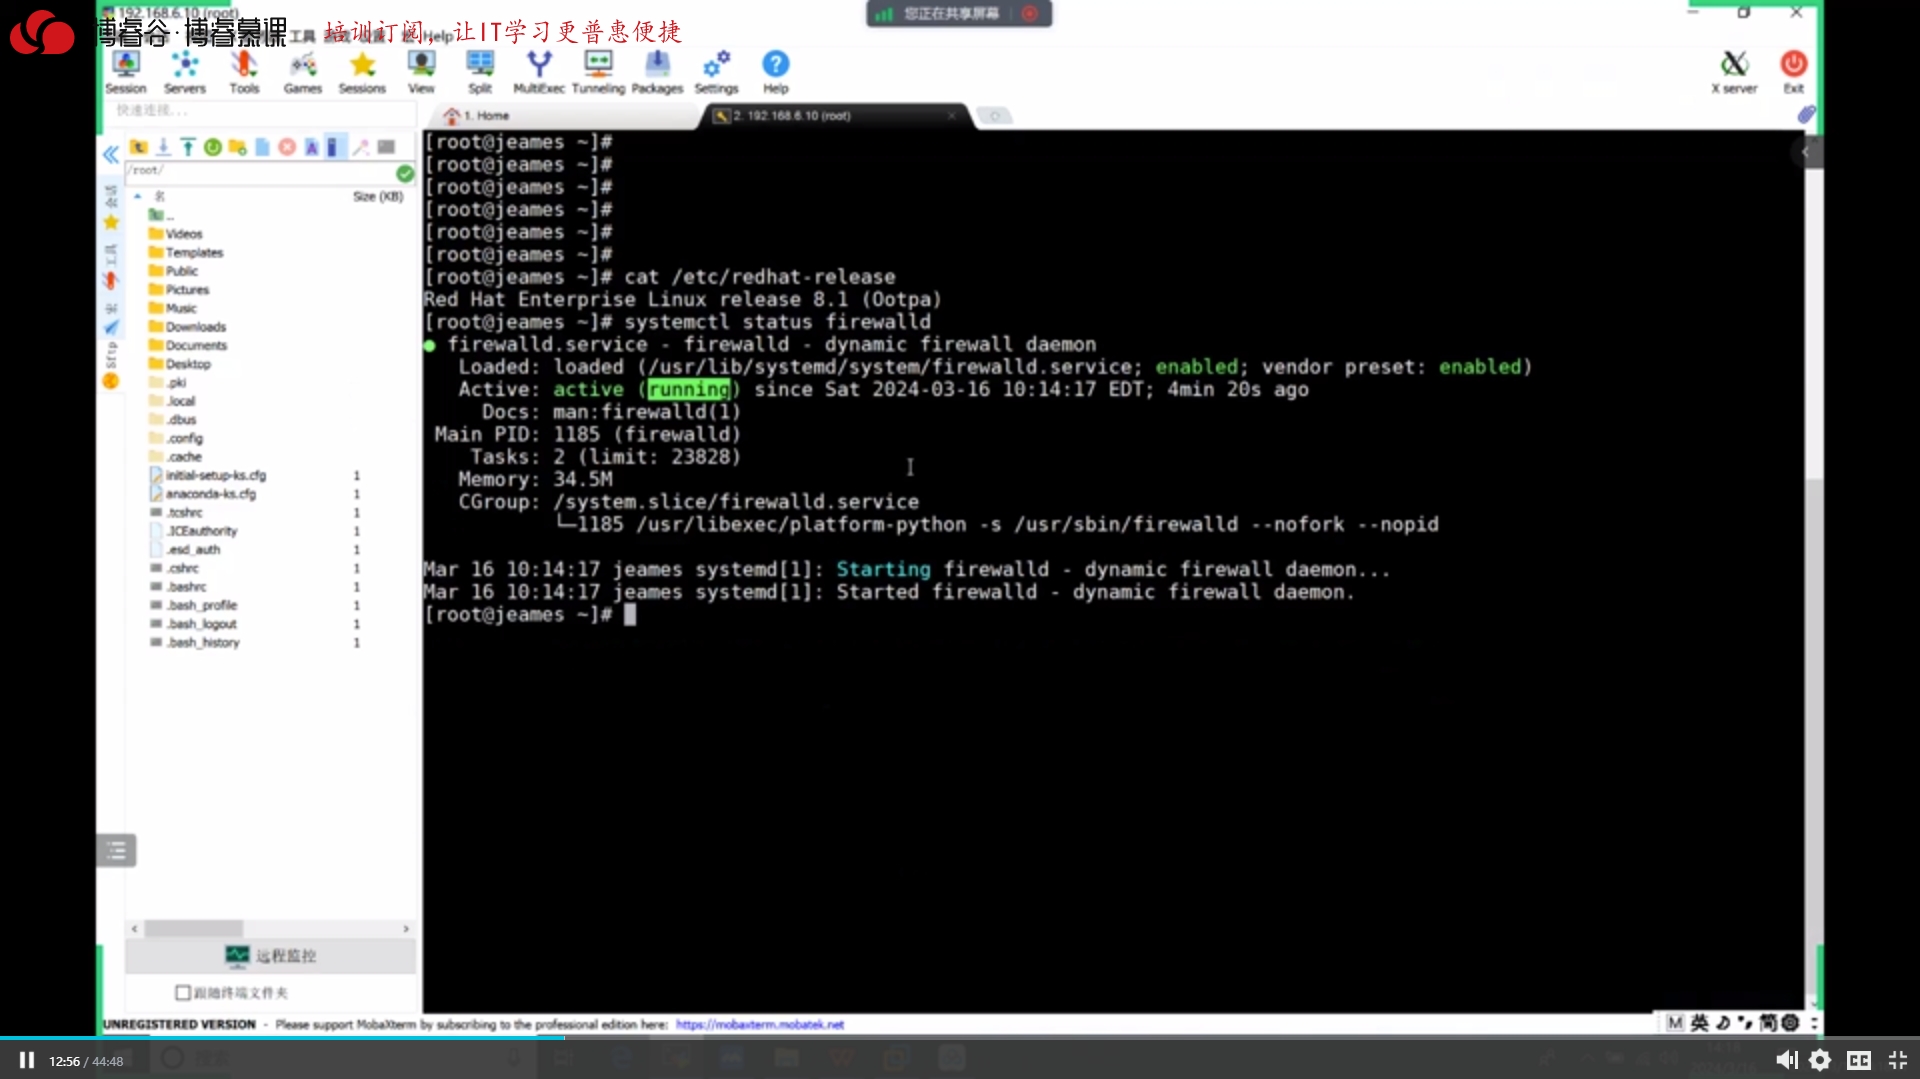Click the X server icon
1920x1079 pixels.
(x=1734, y=72)
